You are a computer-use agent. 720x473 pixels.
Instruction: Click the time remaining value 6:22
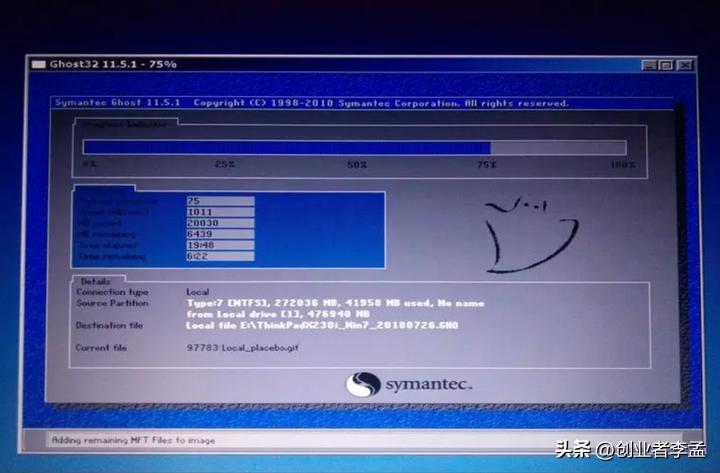pyautogui.click(x=220, y=256)
